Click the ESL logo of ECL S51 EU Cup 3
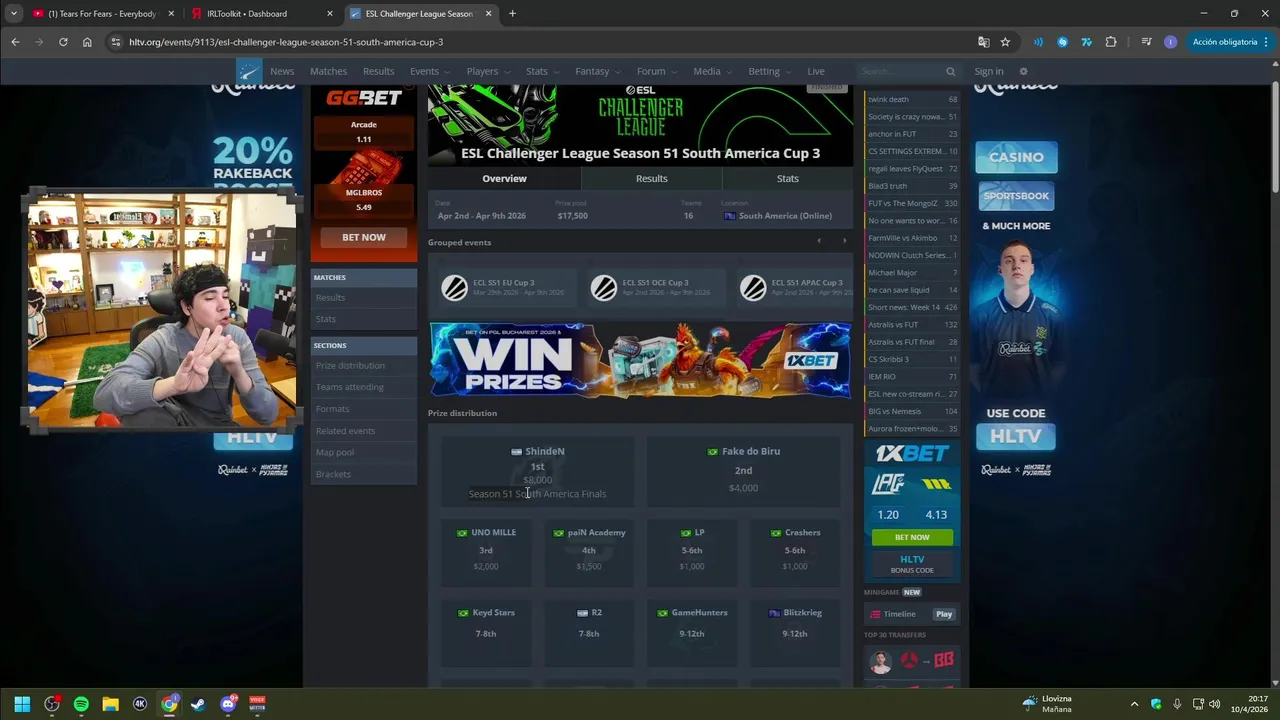This screenshot has width=1280, height=720. click(x=454, y=288)
